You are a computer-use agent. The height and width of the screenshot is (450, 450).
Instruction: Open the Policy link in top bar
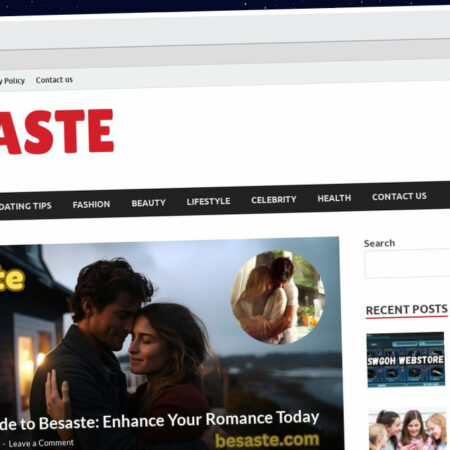pos(12,81)
